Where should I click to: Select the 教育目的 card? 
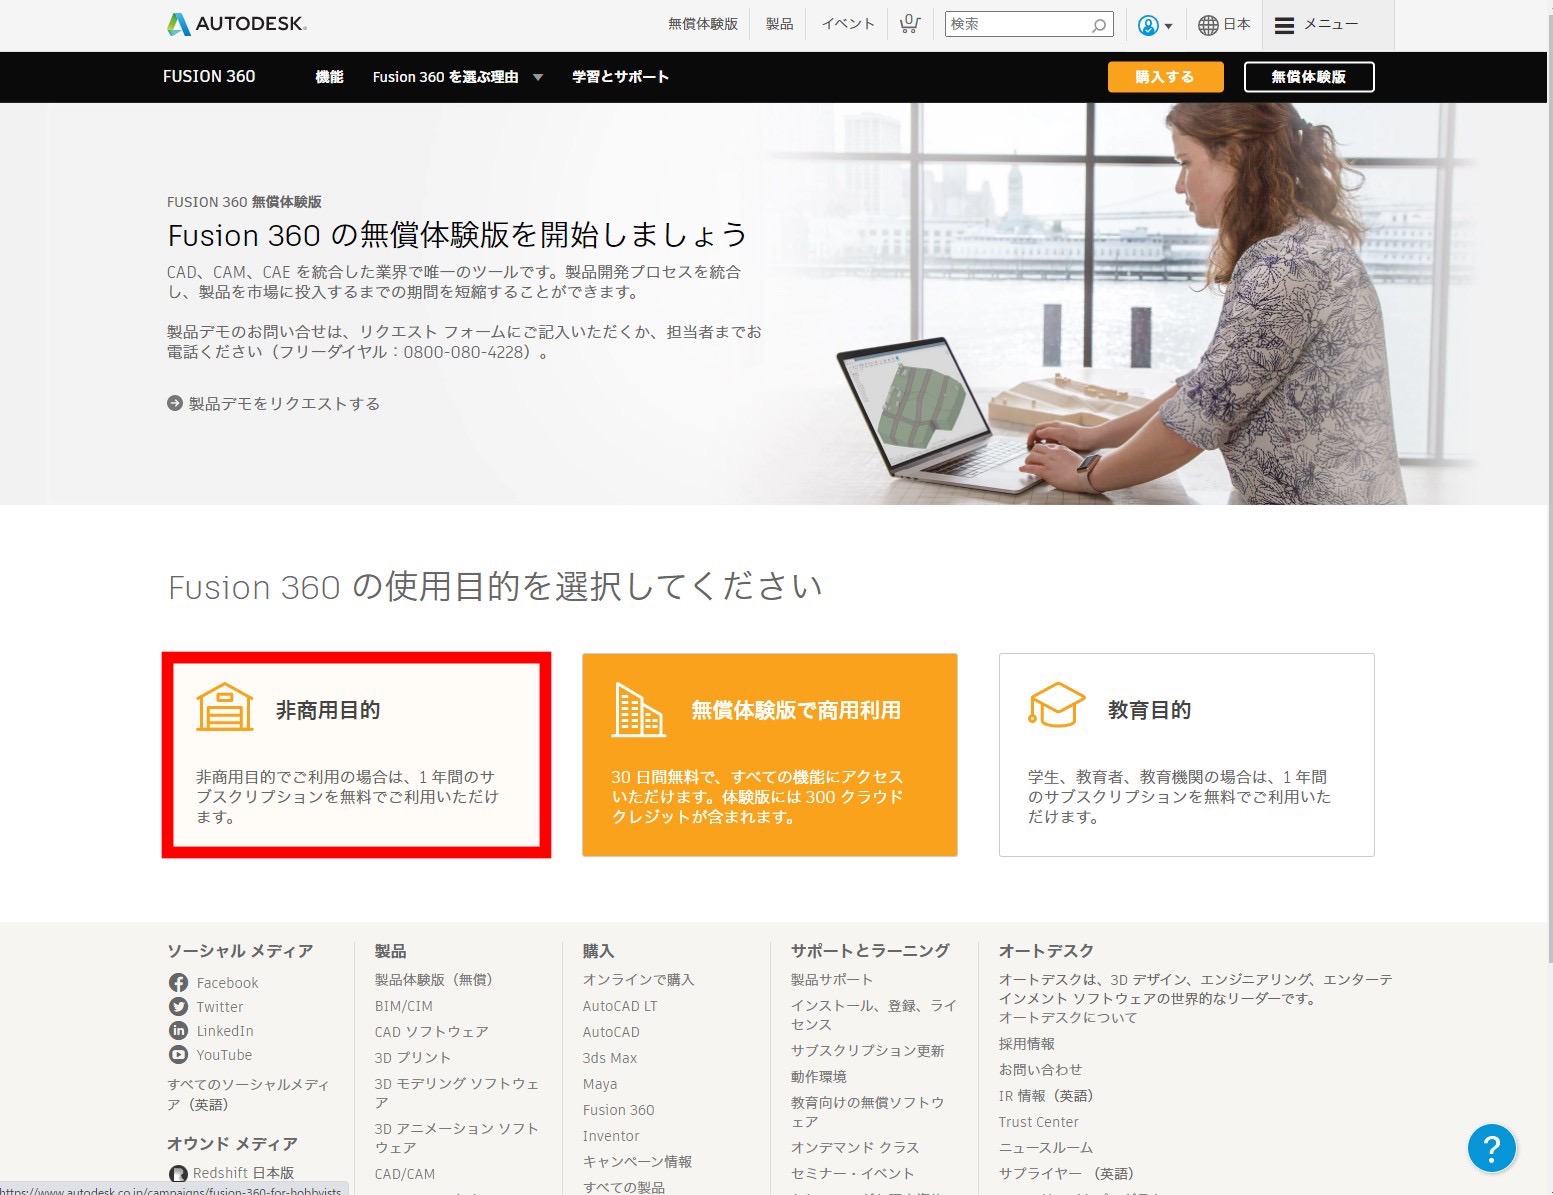[x=1187, y=755]
